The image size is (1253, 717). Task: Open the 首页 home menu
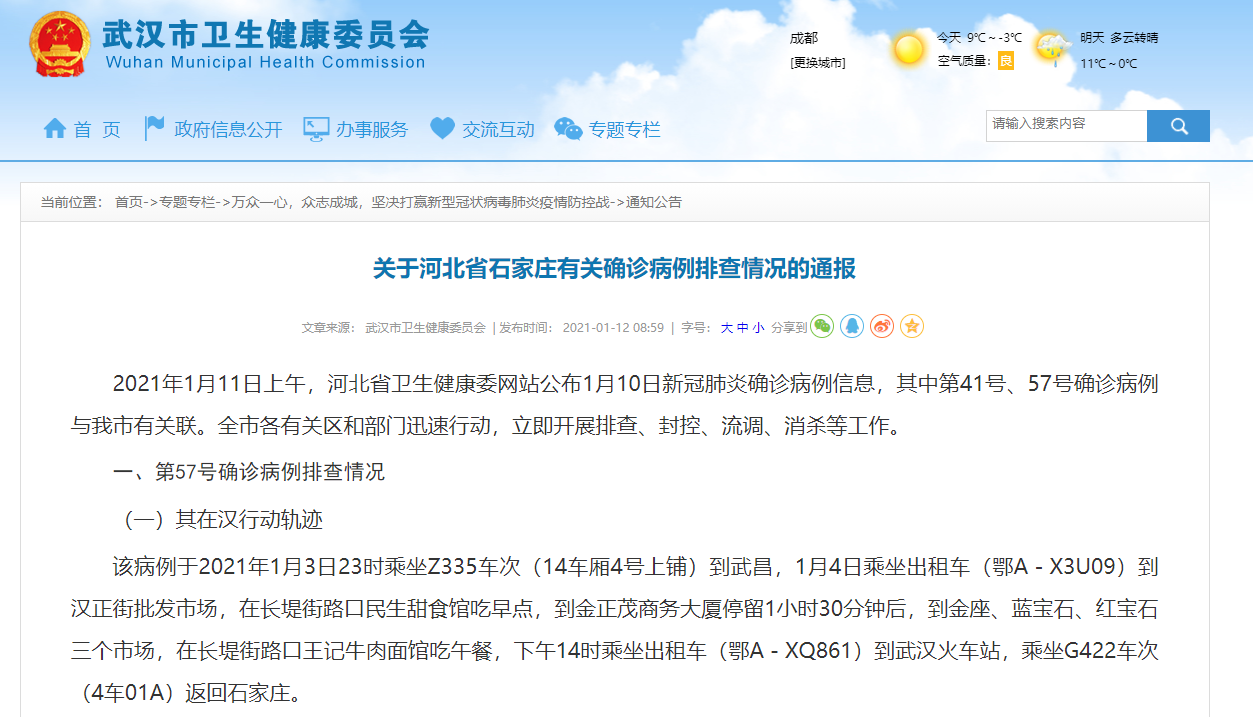coord(82,129)
